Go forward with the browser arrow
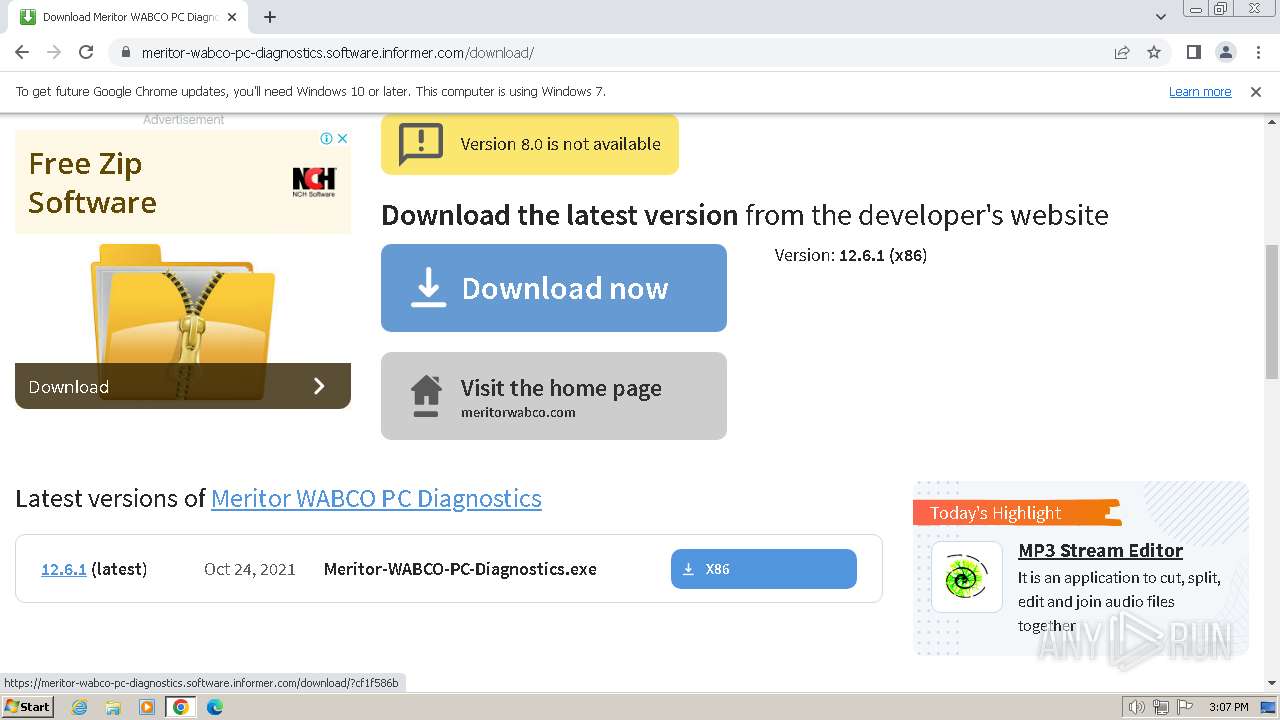This screenshot has width=1280, height=720. click(54, 52)
